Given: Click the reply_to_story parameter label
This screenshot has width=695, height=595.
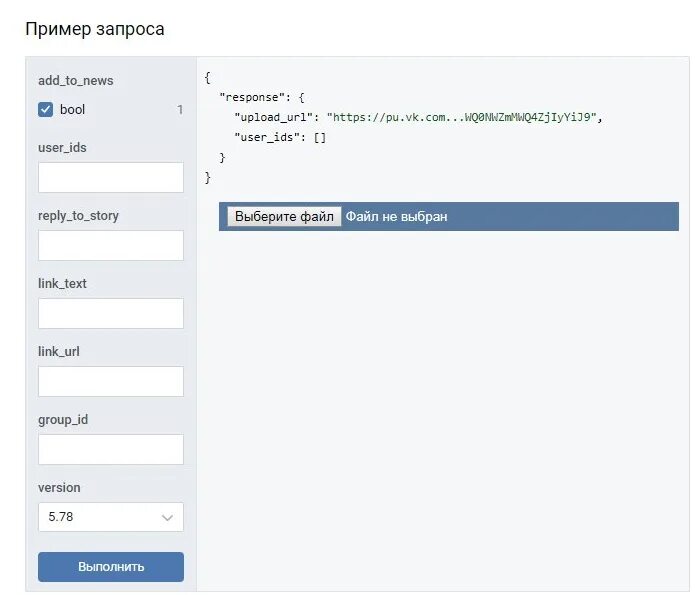Looking at the screenshot, I should [x=78, y=216].
